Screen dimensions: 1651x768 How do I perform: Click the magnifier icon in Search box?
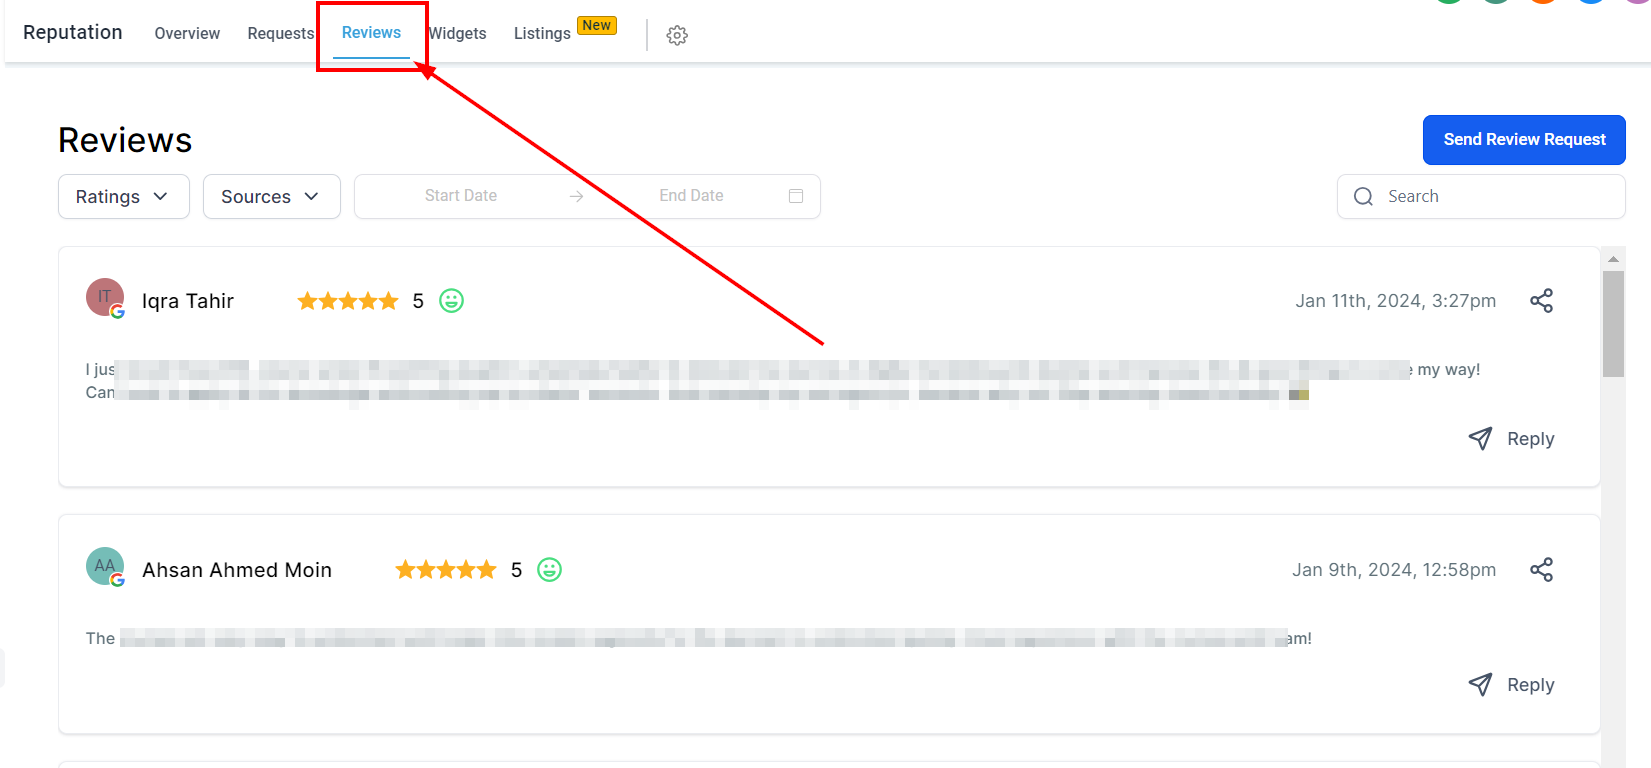[1363, 197]
